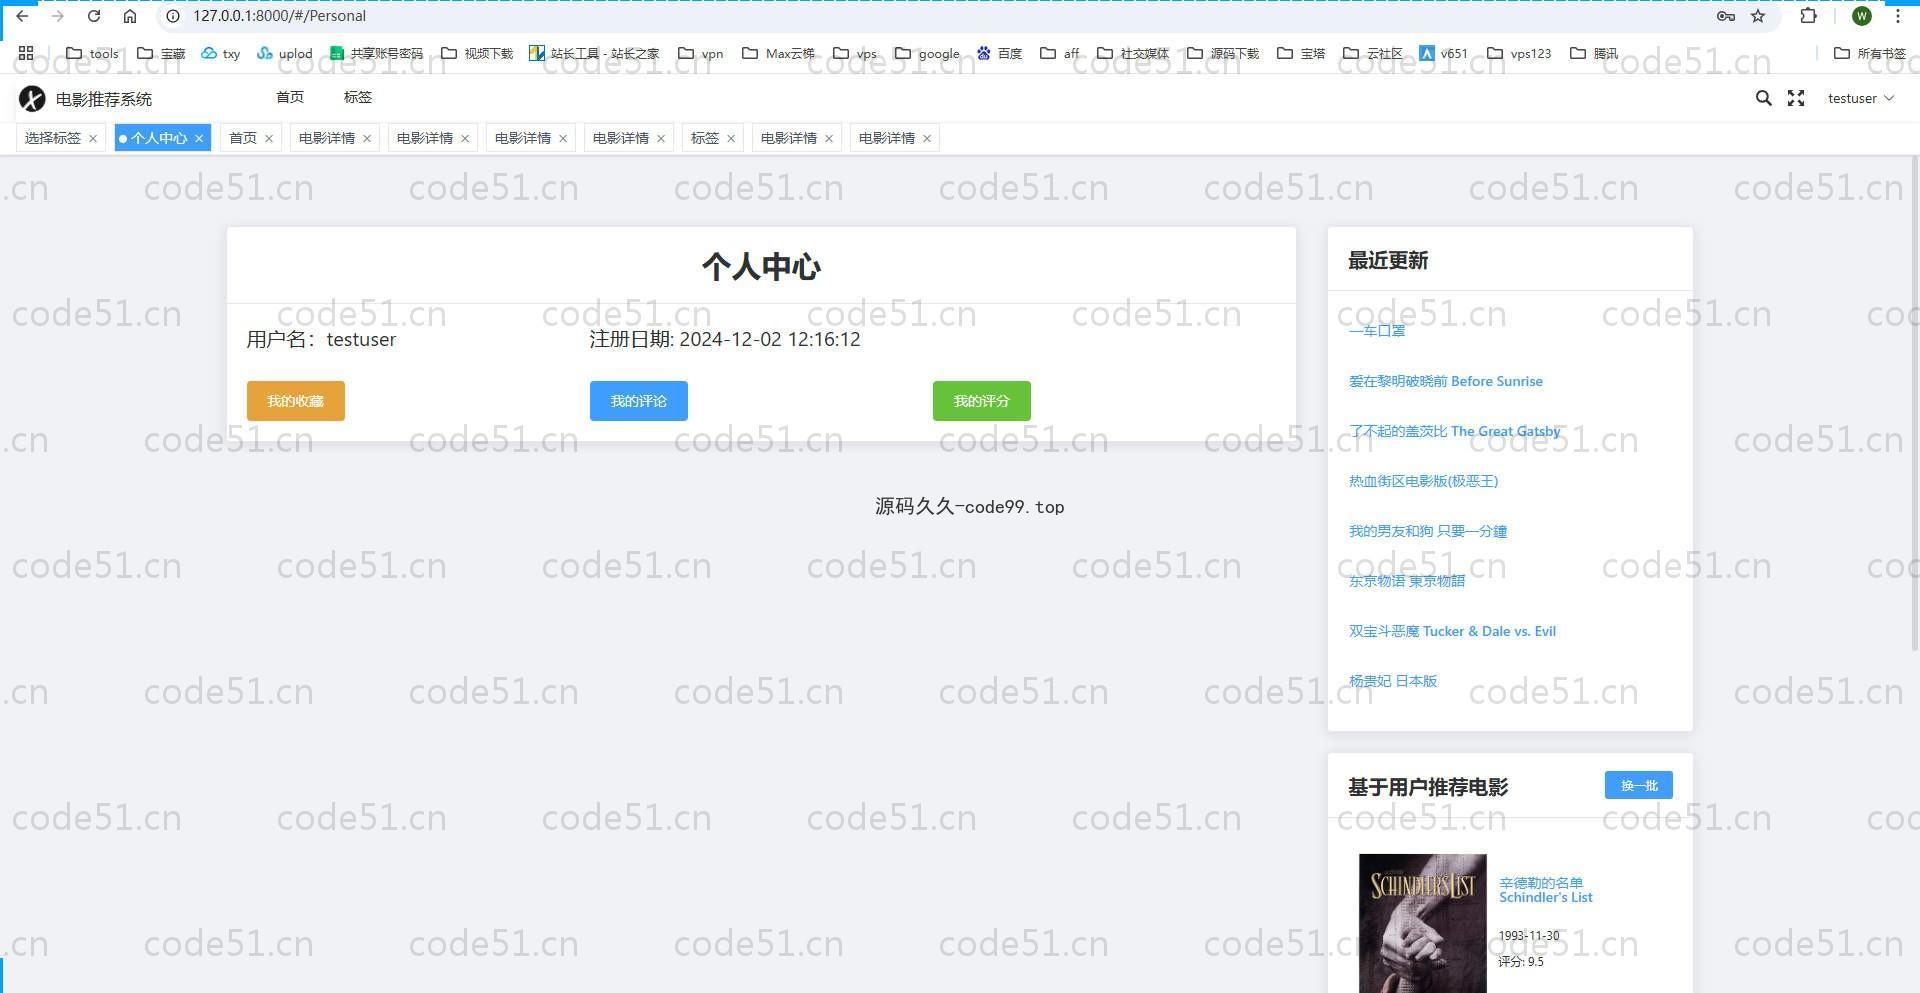Click the Schindler's List poster thumbnail
The height and width of the screenshot is (993, 1920).
point(1423,923)
